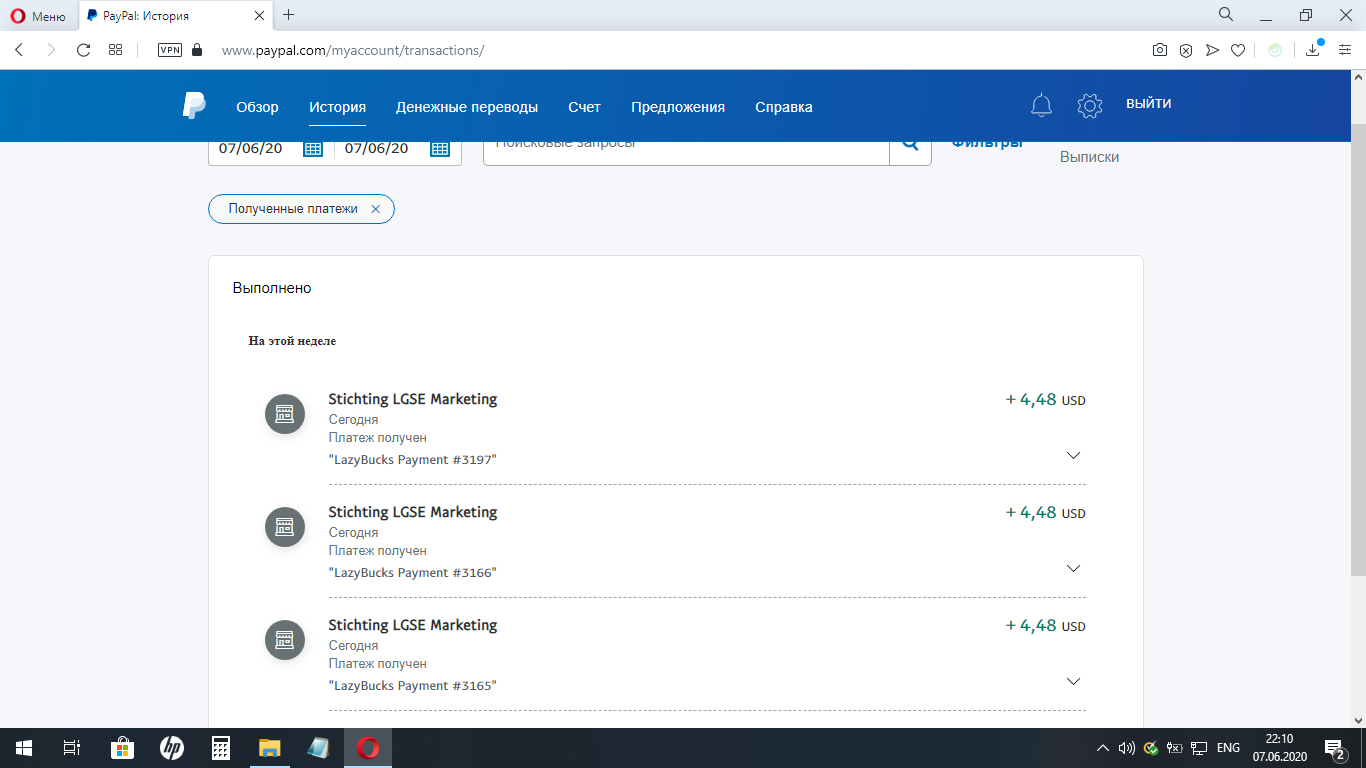Take a snapshot with camera icon
The height and width of the screenshot is (768, 1366).
click(1160, 50)
